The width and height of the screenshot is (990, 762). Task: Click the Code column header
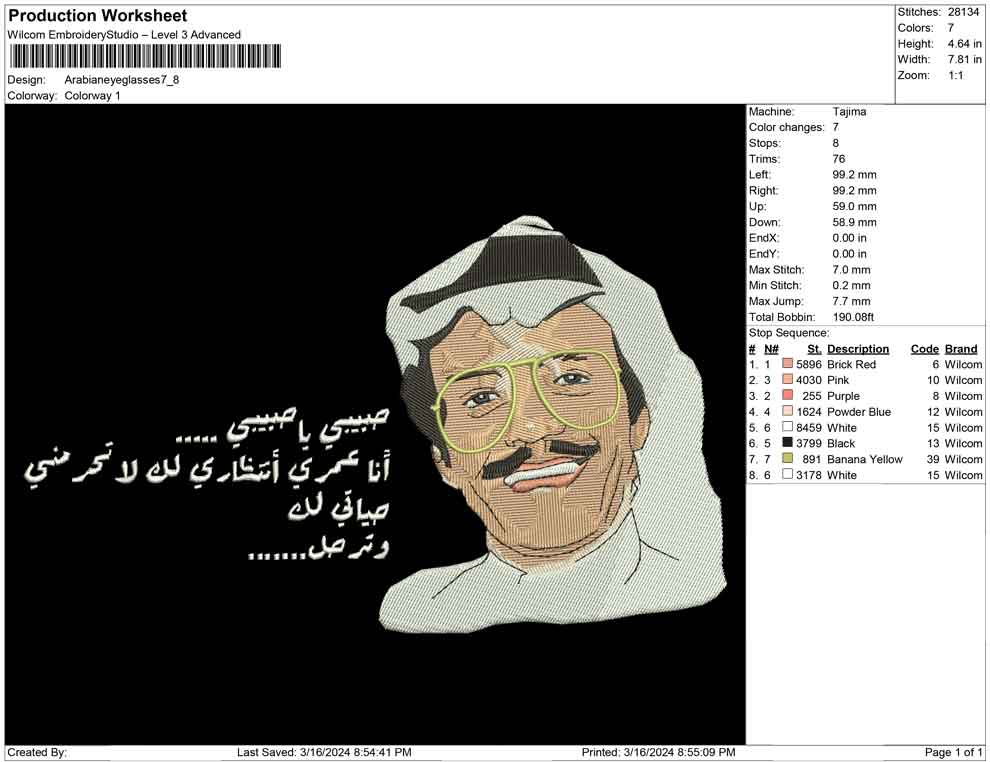(x=925, y=348)
